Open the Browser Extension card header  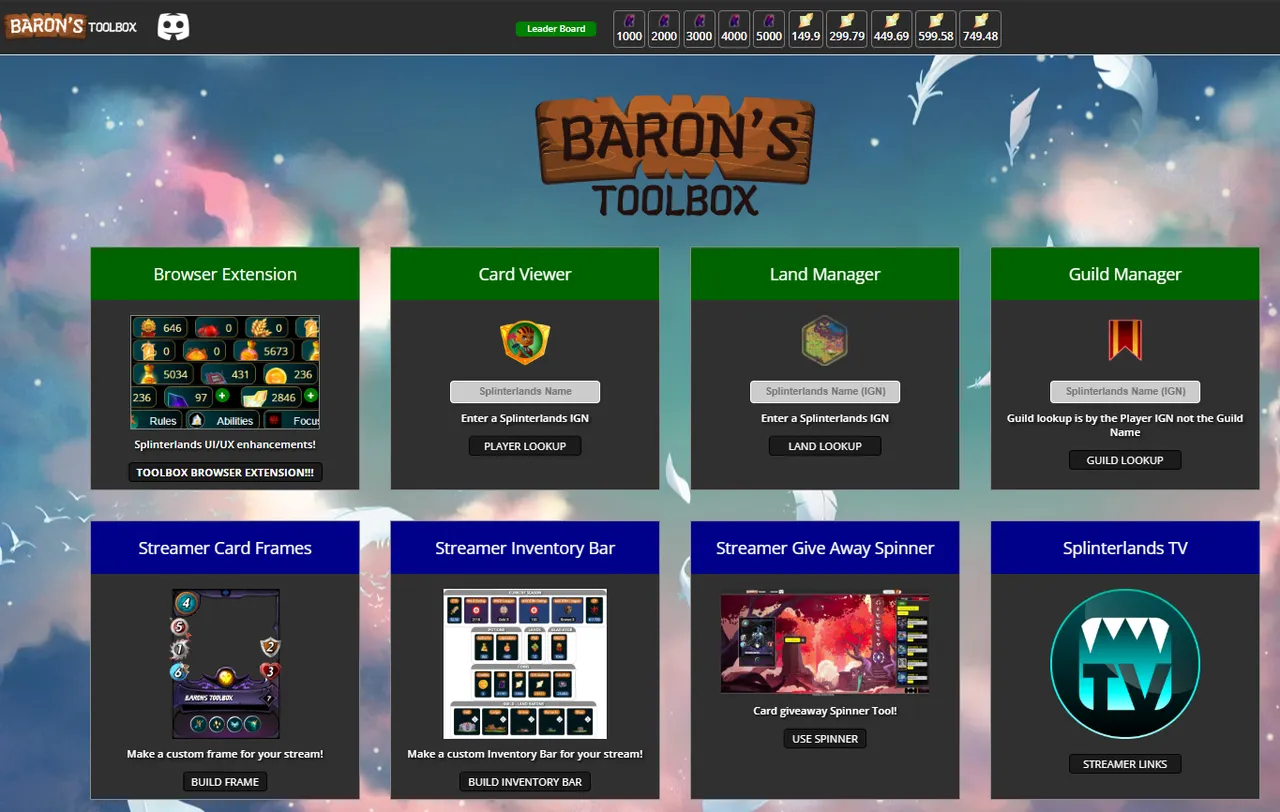coord(225,274)
